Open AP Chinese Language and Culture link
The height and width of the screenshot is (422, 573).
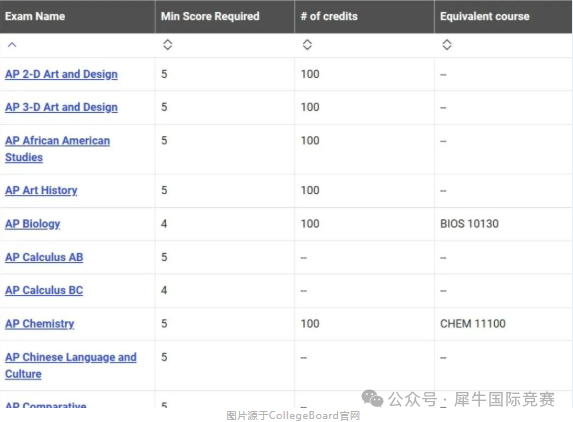click(x=71, y=365)
